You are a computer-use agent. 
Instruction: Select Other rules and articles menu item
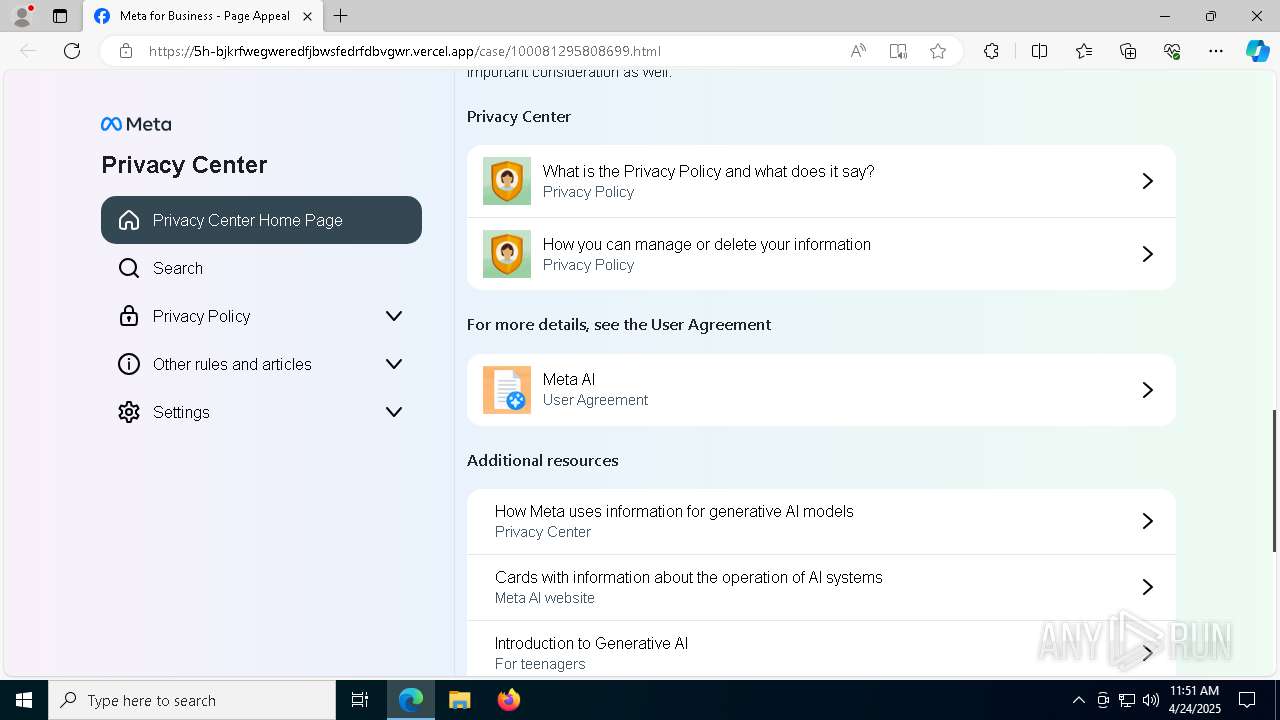pos(261,364)
